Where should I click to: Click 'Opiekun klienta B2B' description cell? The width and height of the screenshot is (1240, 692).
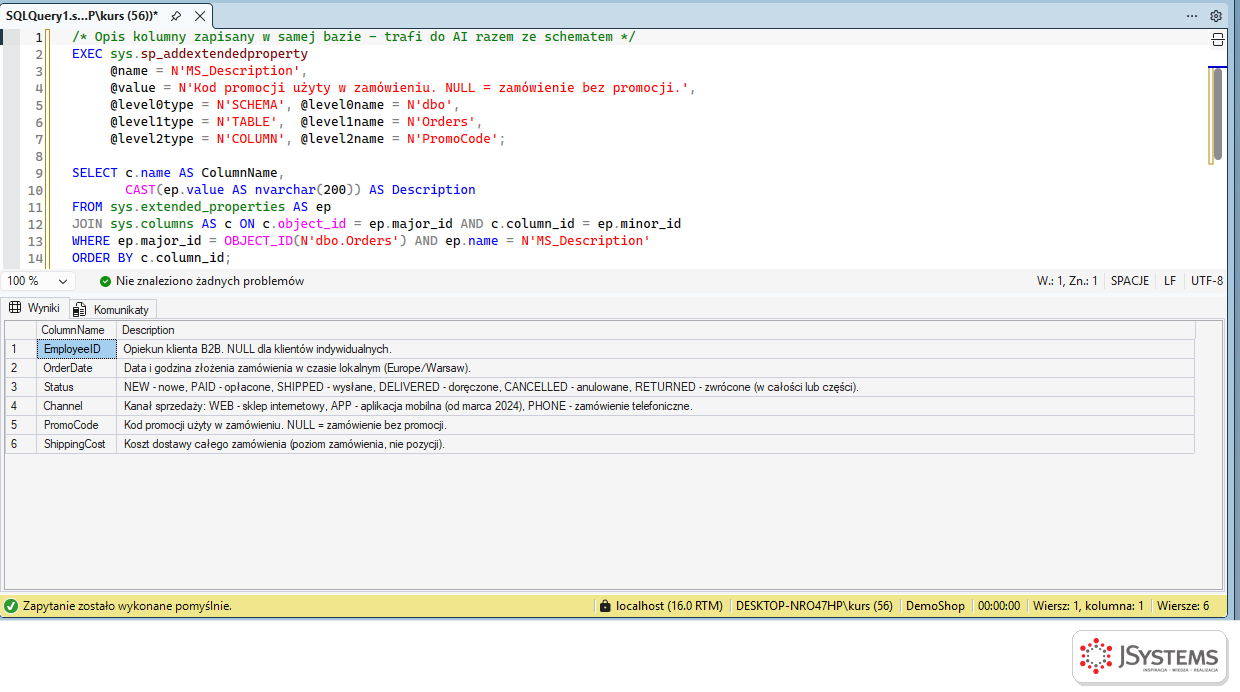coord(656,349)
